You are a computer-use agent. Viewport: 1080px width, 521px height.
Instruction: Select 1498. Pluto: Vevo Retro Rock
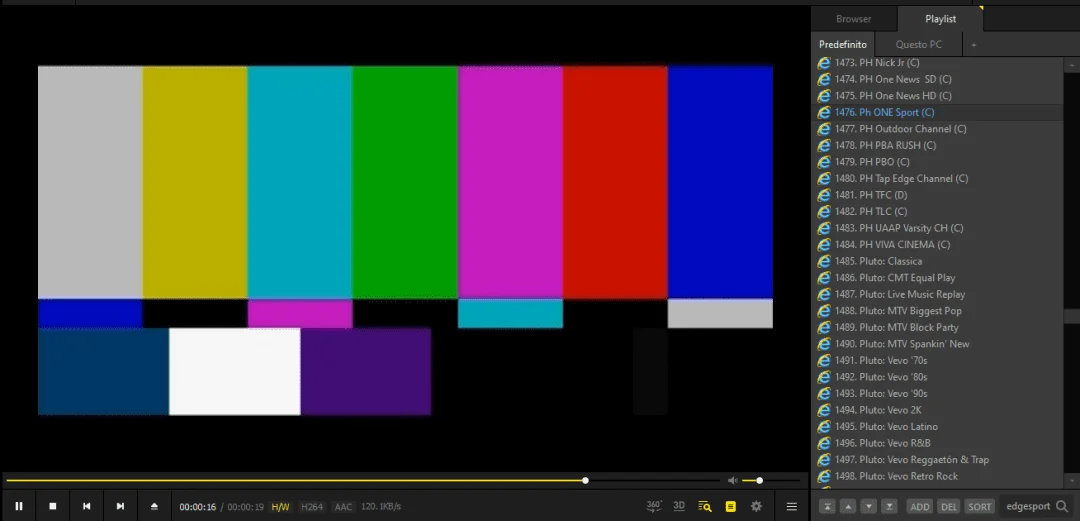pyautogui.click(x=937, y=476)
